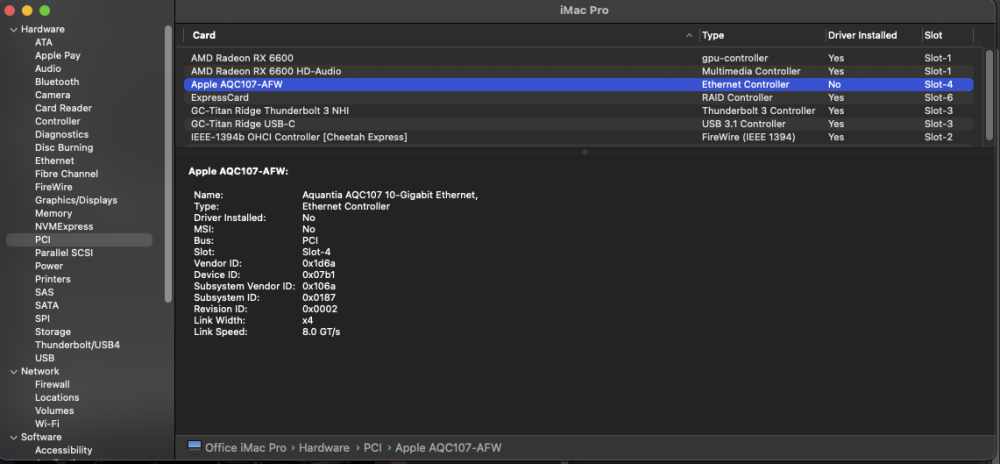Image resolution: width=1000 pixels, height=464 pixels.
Task: Open SPI category
Action: point(42,319)
